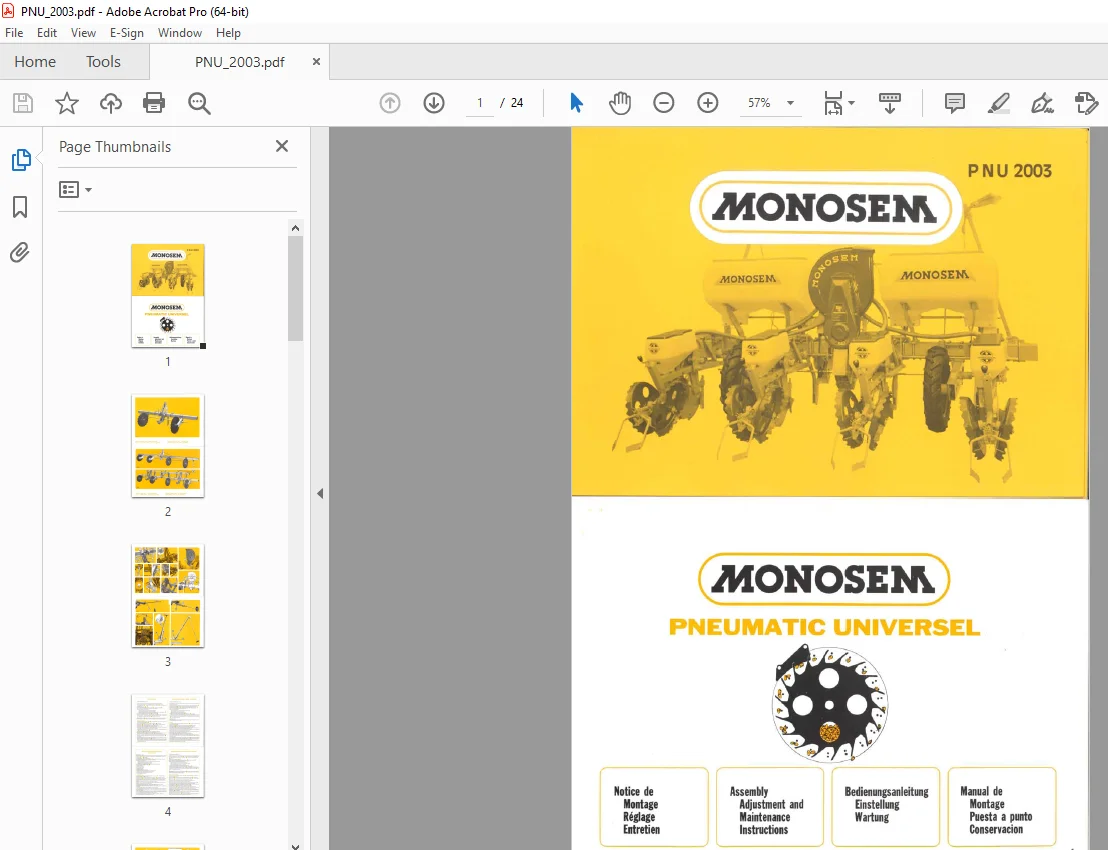1108x850 pixels.
Task: Select page 3 thumbnail
Action: (x=168, y=596)
